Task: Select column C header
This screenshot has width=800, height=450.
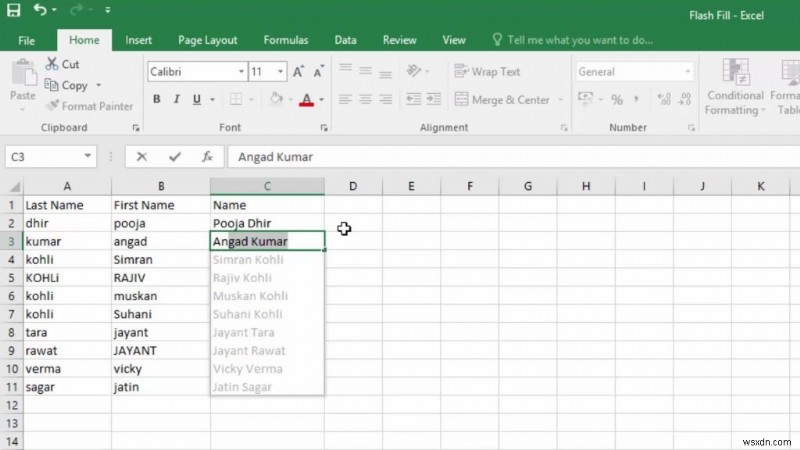Action: pos(267,186)
